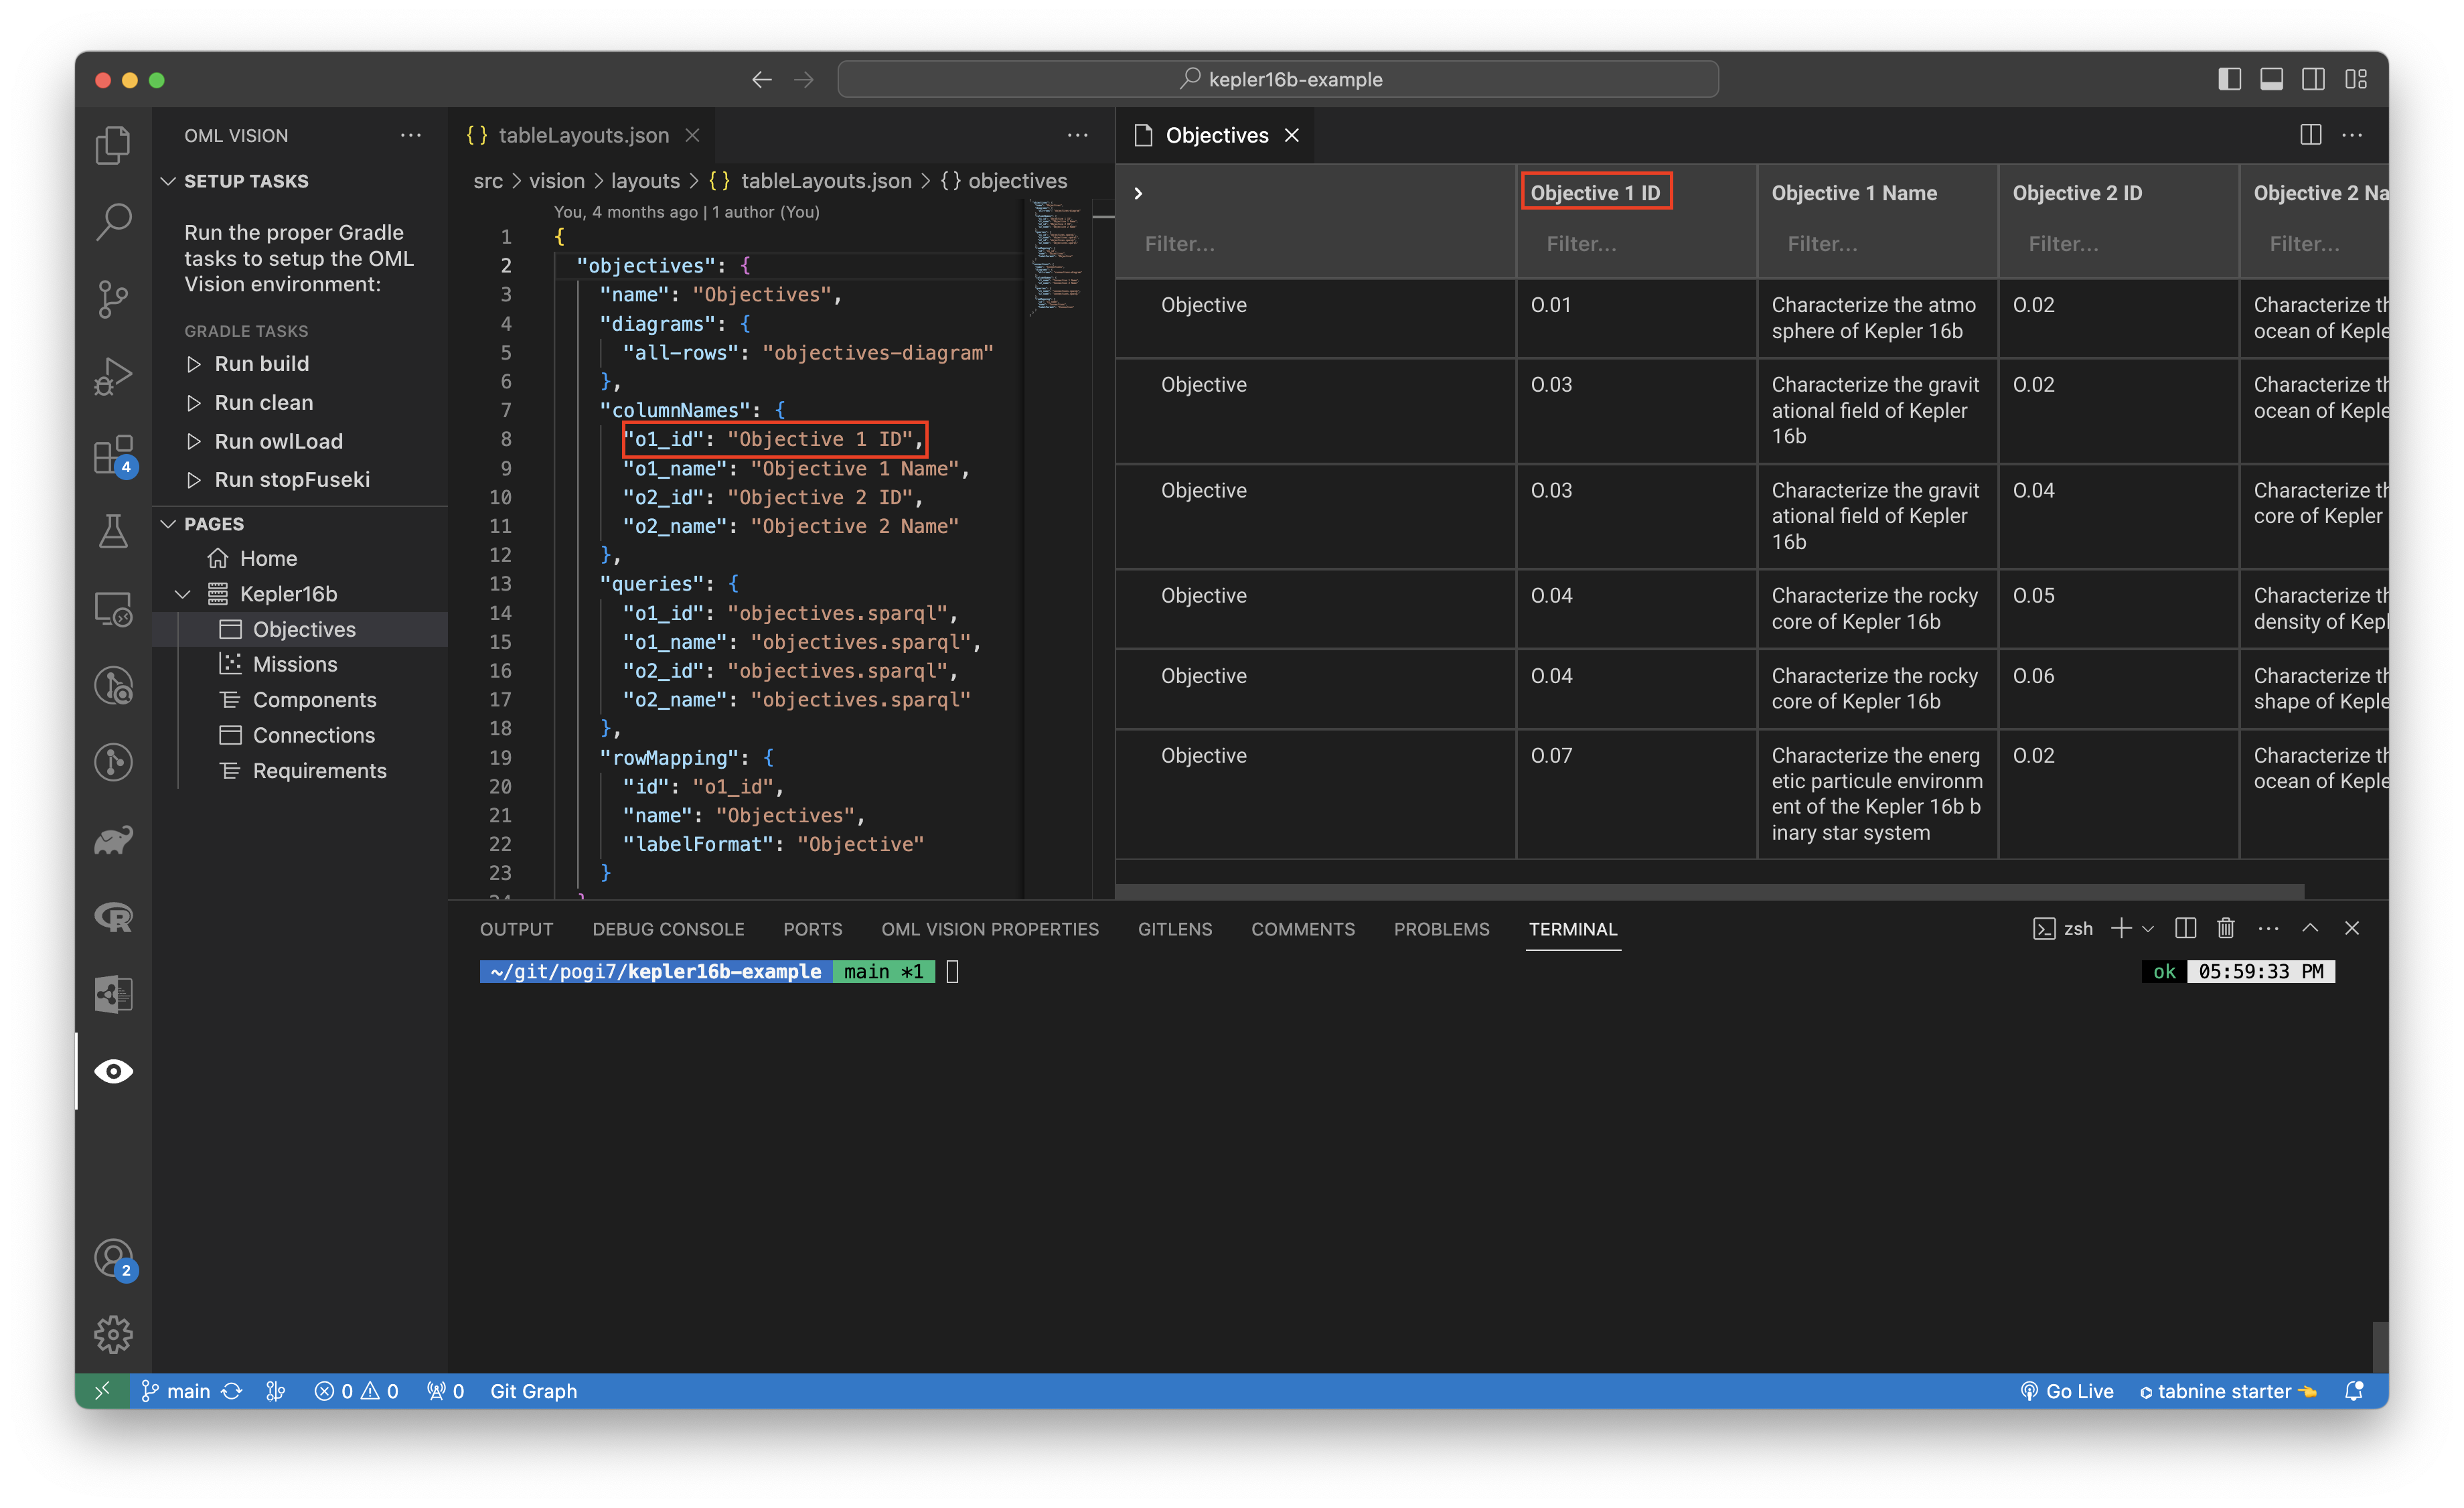Collapse the Kepler16b tree node
Viewport: 2464px width, 1508px height.
pos(183,594)
